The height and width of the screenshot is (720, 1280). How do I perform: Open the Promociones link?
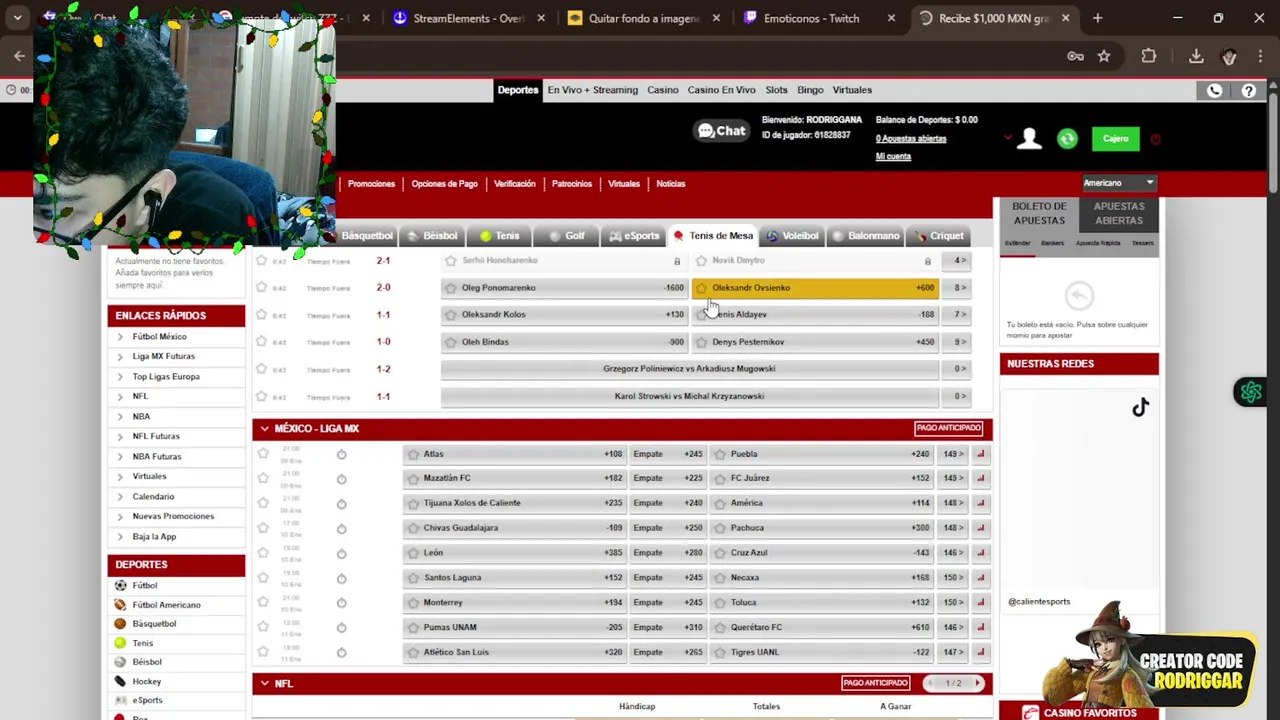click(x=371, y=184)
